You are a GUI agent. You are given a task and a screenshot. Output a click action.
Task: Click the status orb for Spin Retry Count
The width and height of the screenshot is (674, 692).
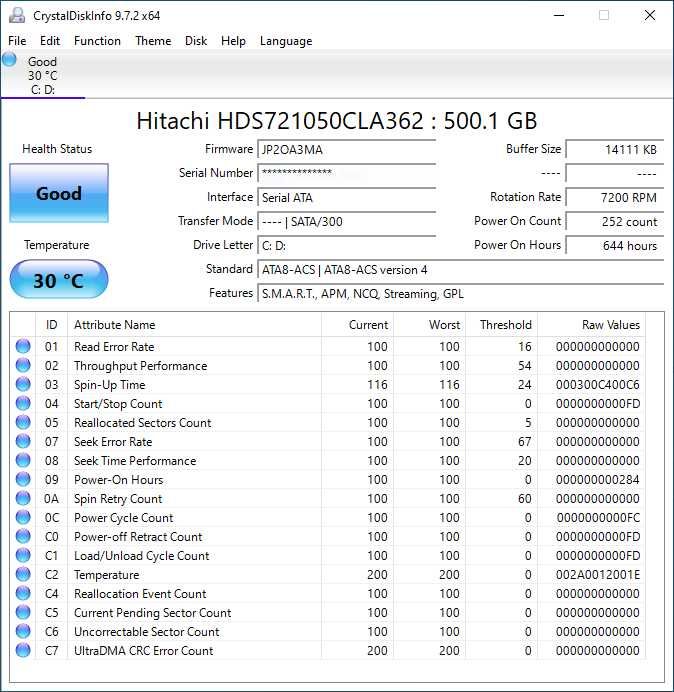23,498
